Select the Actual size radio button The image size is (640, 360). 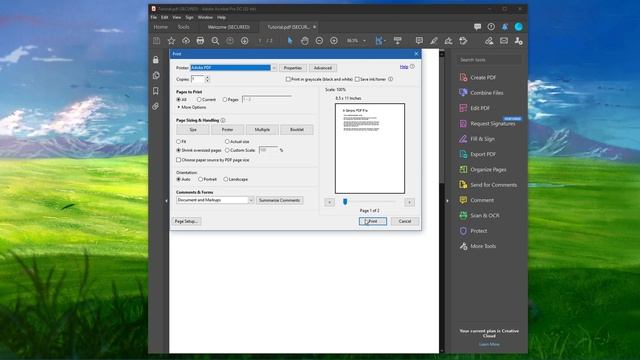pos(227,142)
